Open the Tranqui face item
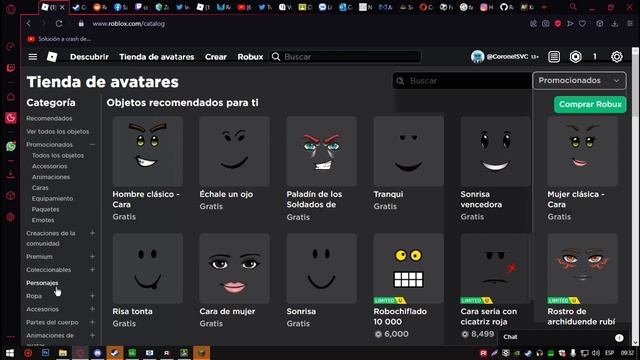The width and height of the screenshot is (640, 360). (x=408, y=163)
